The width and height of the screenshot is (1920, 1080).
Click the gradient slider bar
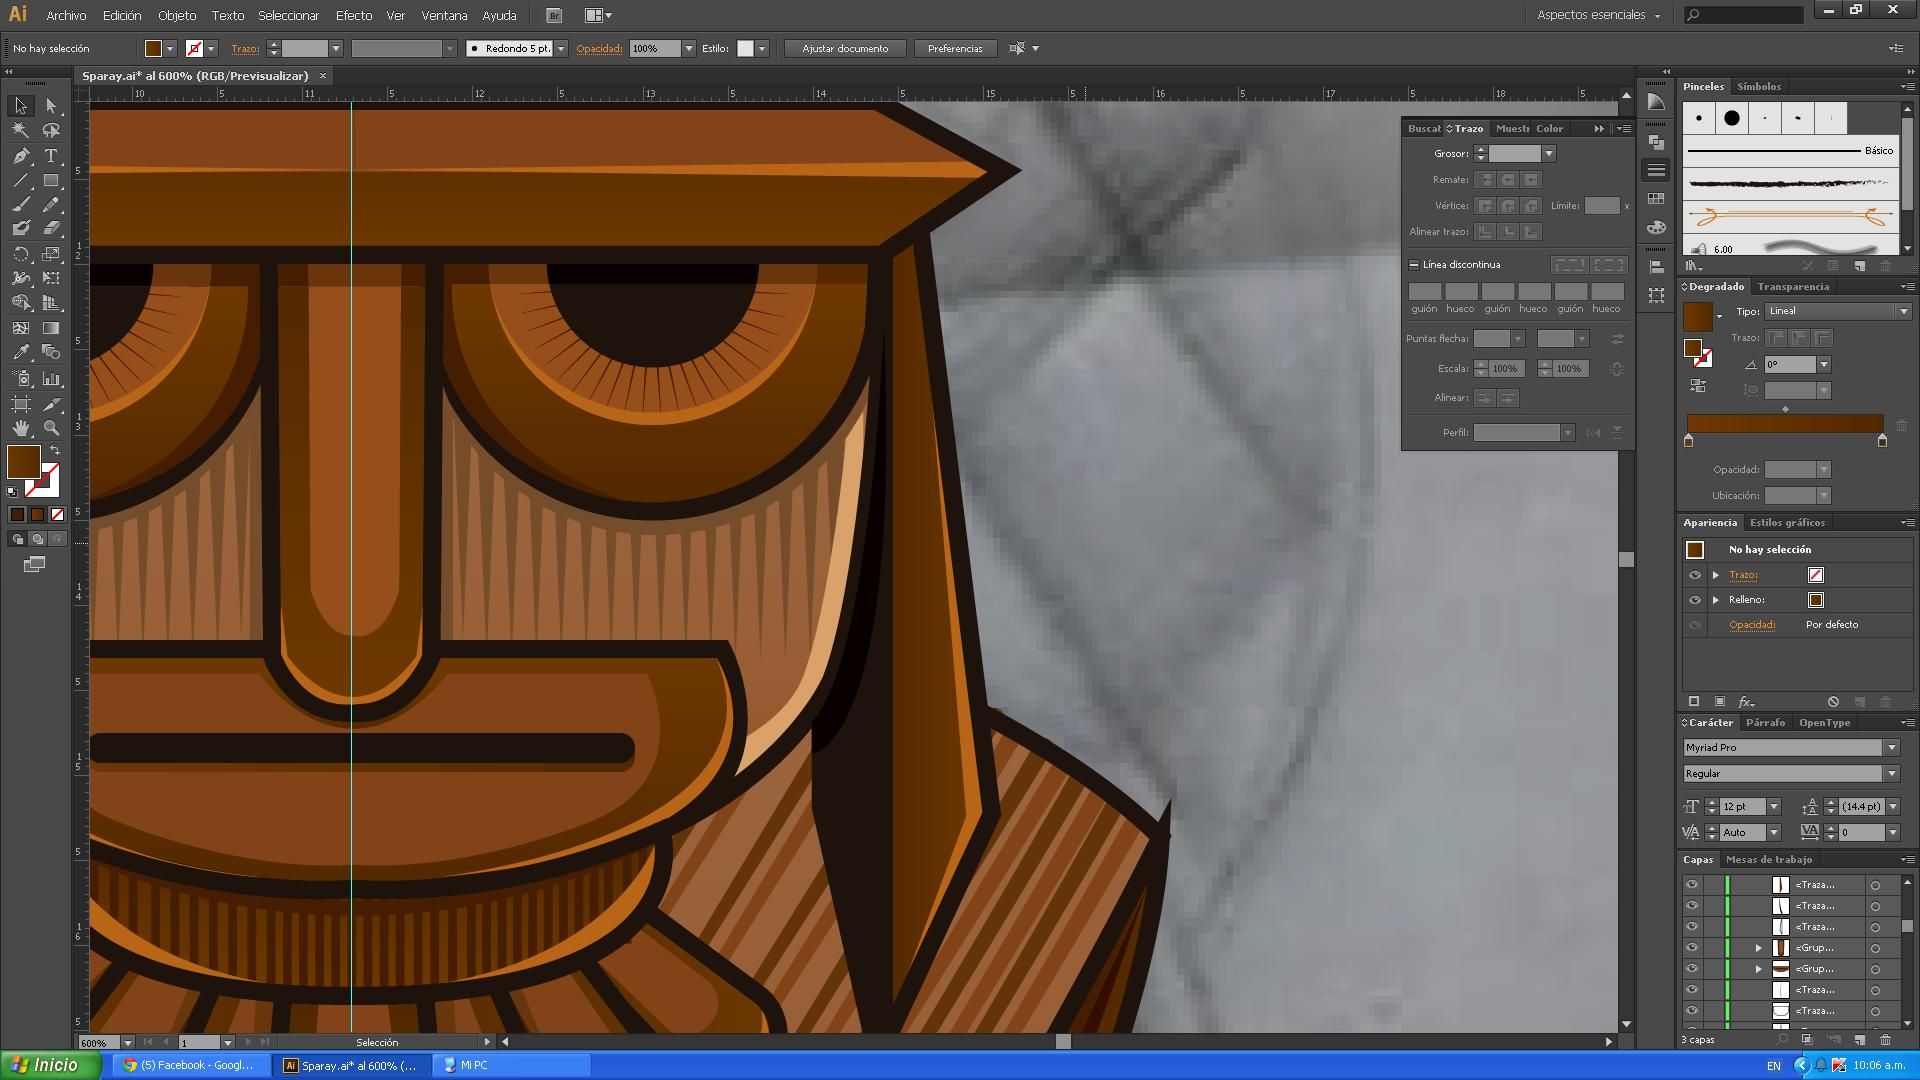(x=1784, y=424)
